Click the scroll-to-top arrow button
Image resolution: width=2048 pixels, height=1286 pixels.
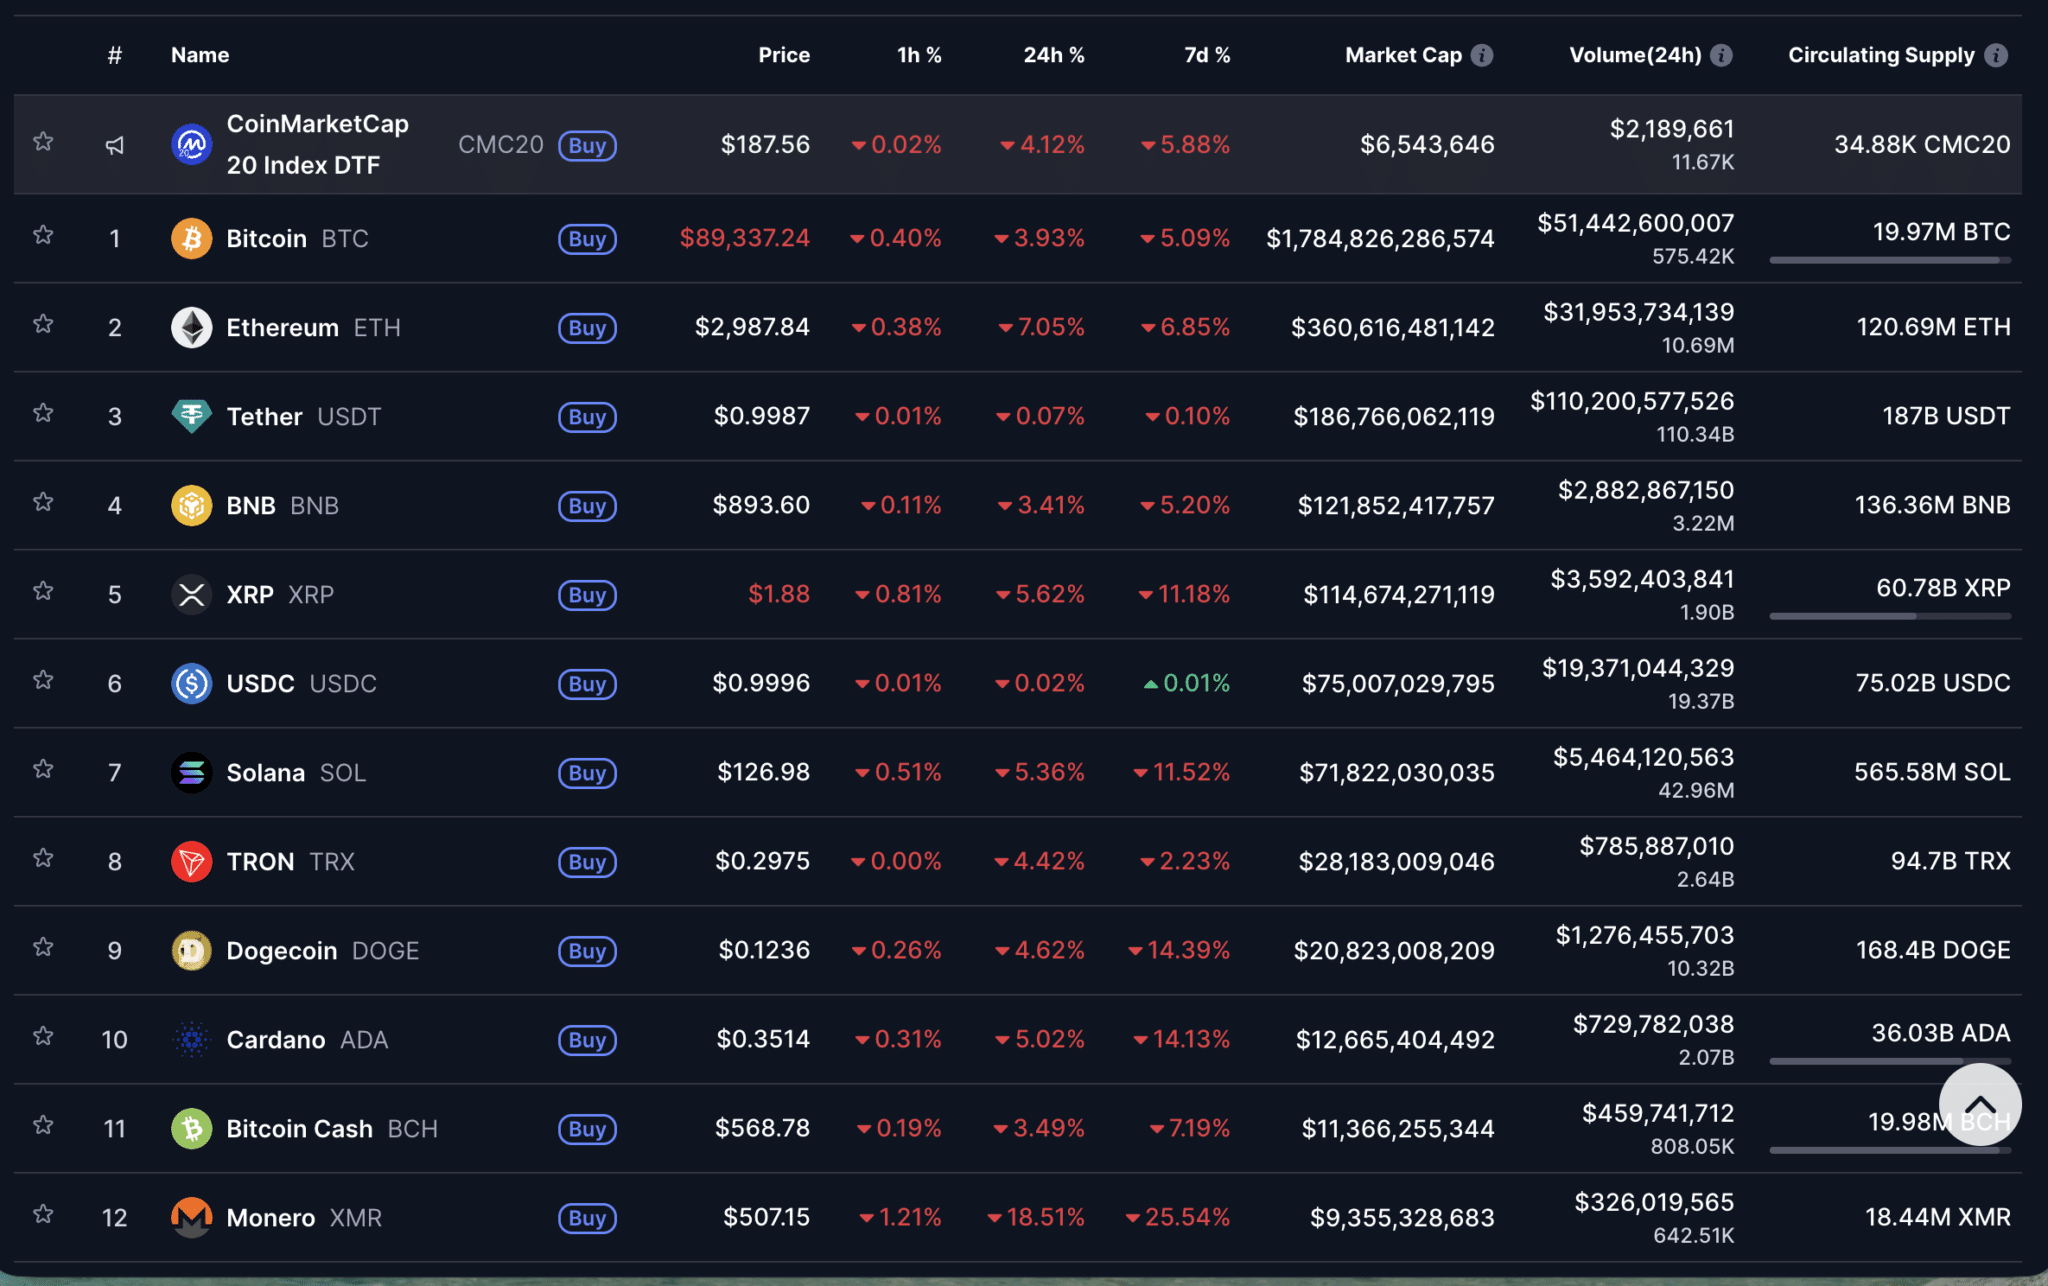tap(1981, 1104)
